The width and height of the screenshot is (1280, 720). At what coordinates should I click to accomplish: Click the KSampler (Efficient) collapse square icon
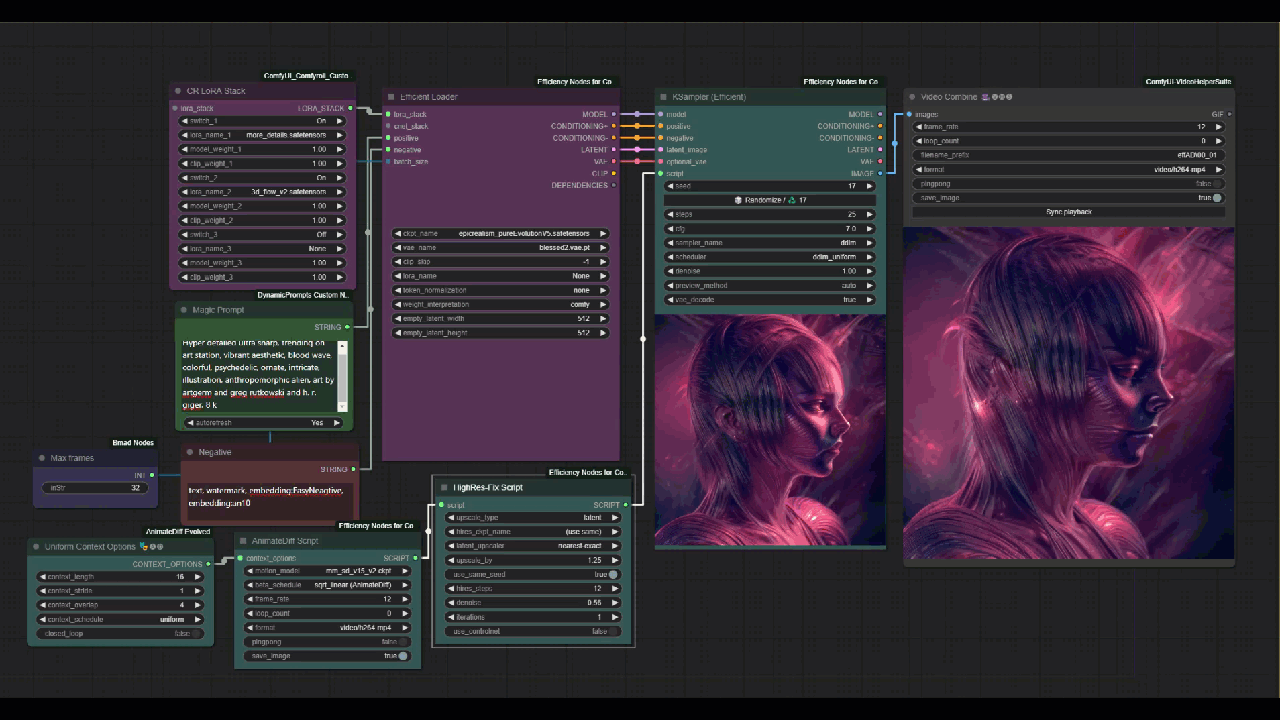tap(663, 97)
